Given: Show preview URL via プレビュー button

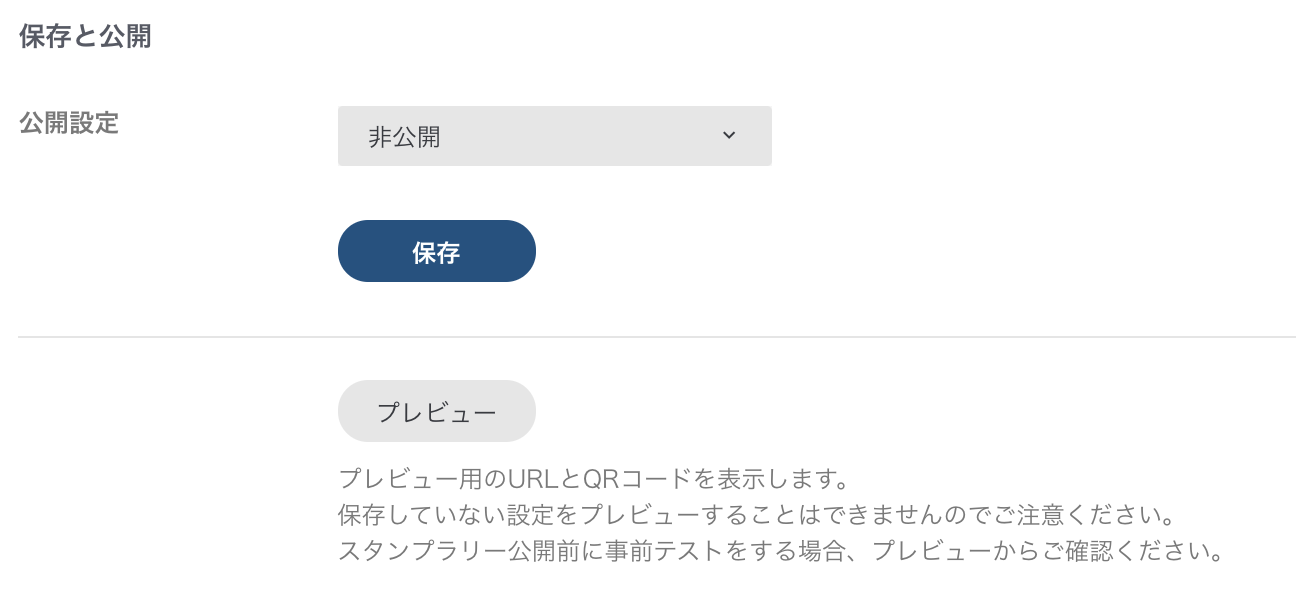Looking at the screenshot, I should coord(436,411).
